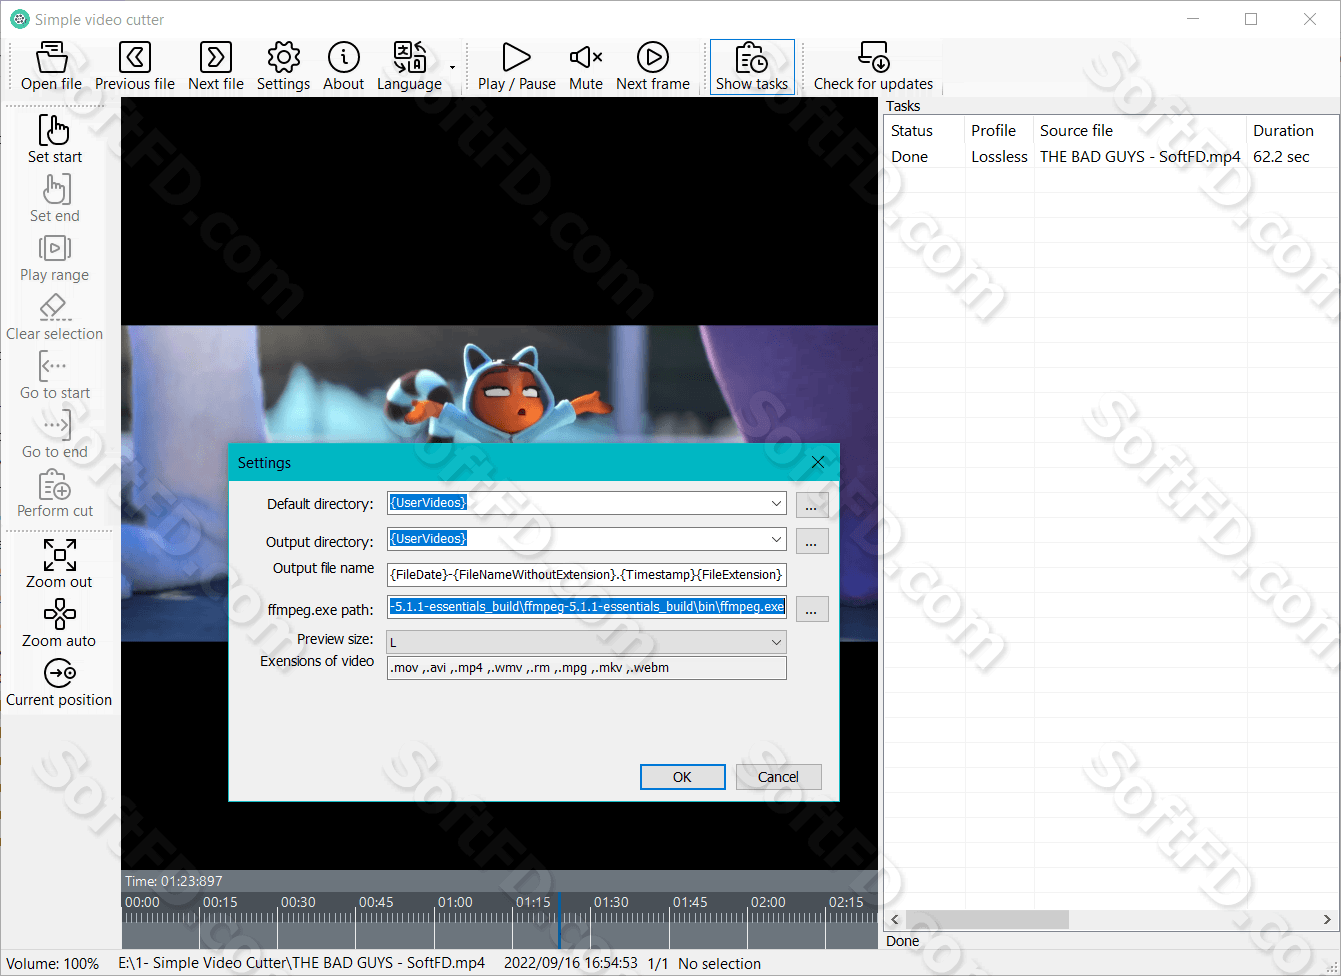This screenshot has width=1341, height=976.
Task: Play range of selection
Action: point(55,257)
